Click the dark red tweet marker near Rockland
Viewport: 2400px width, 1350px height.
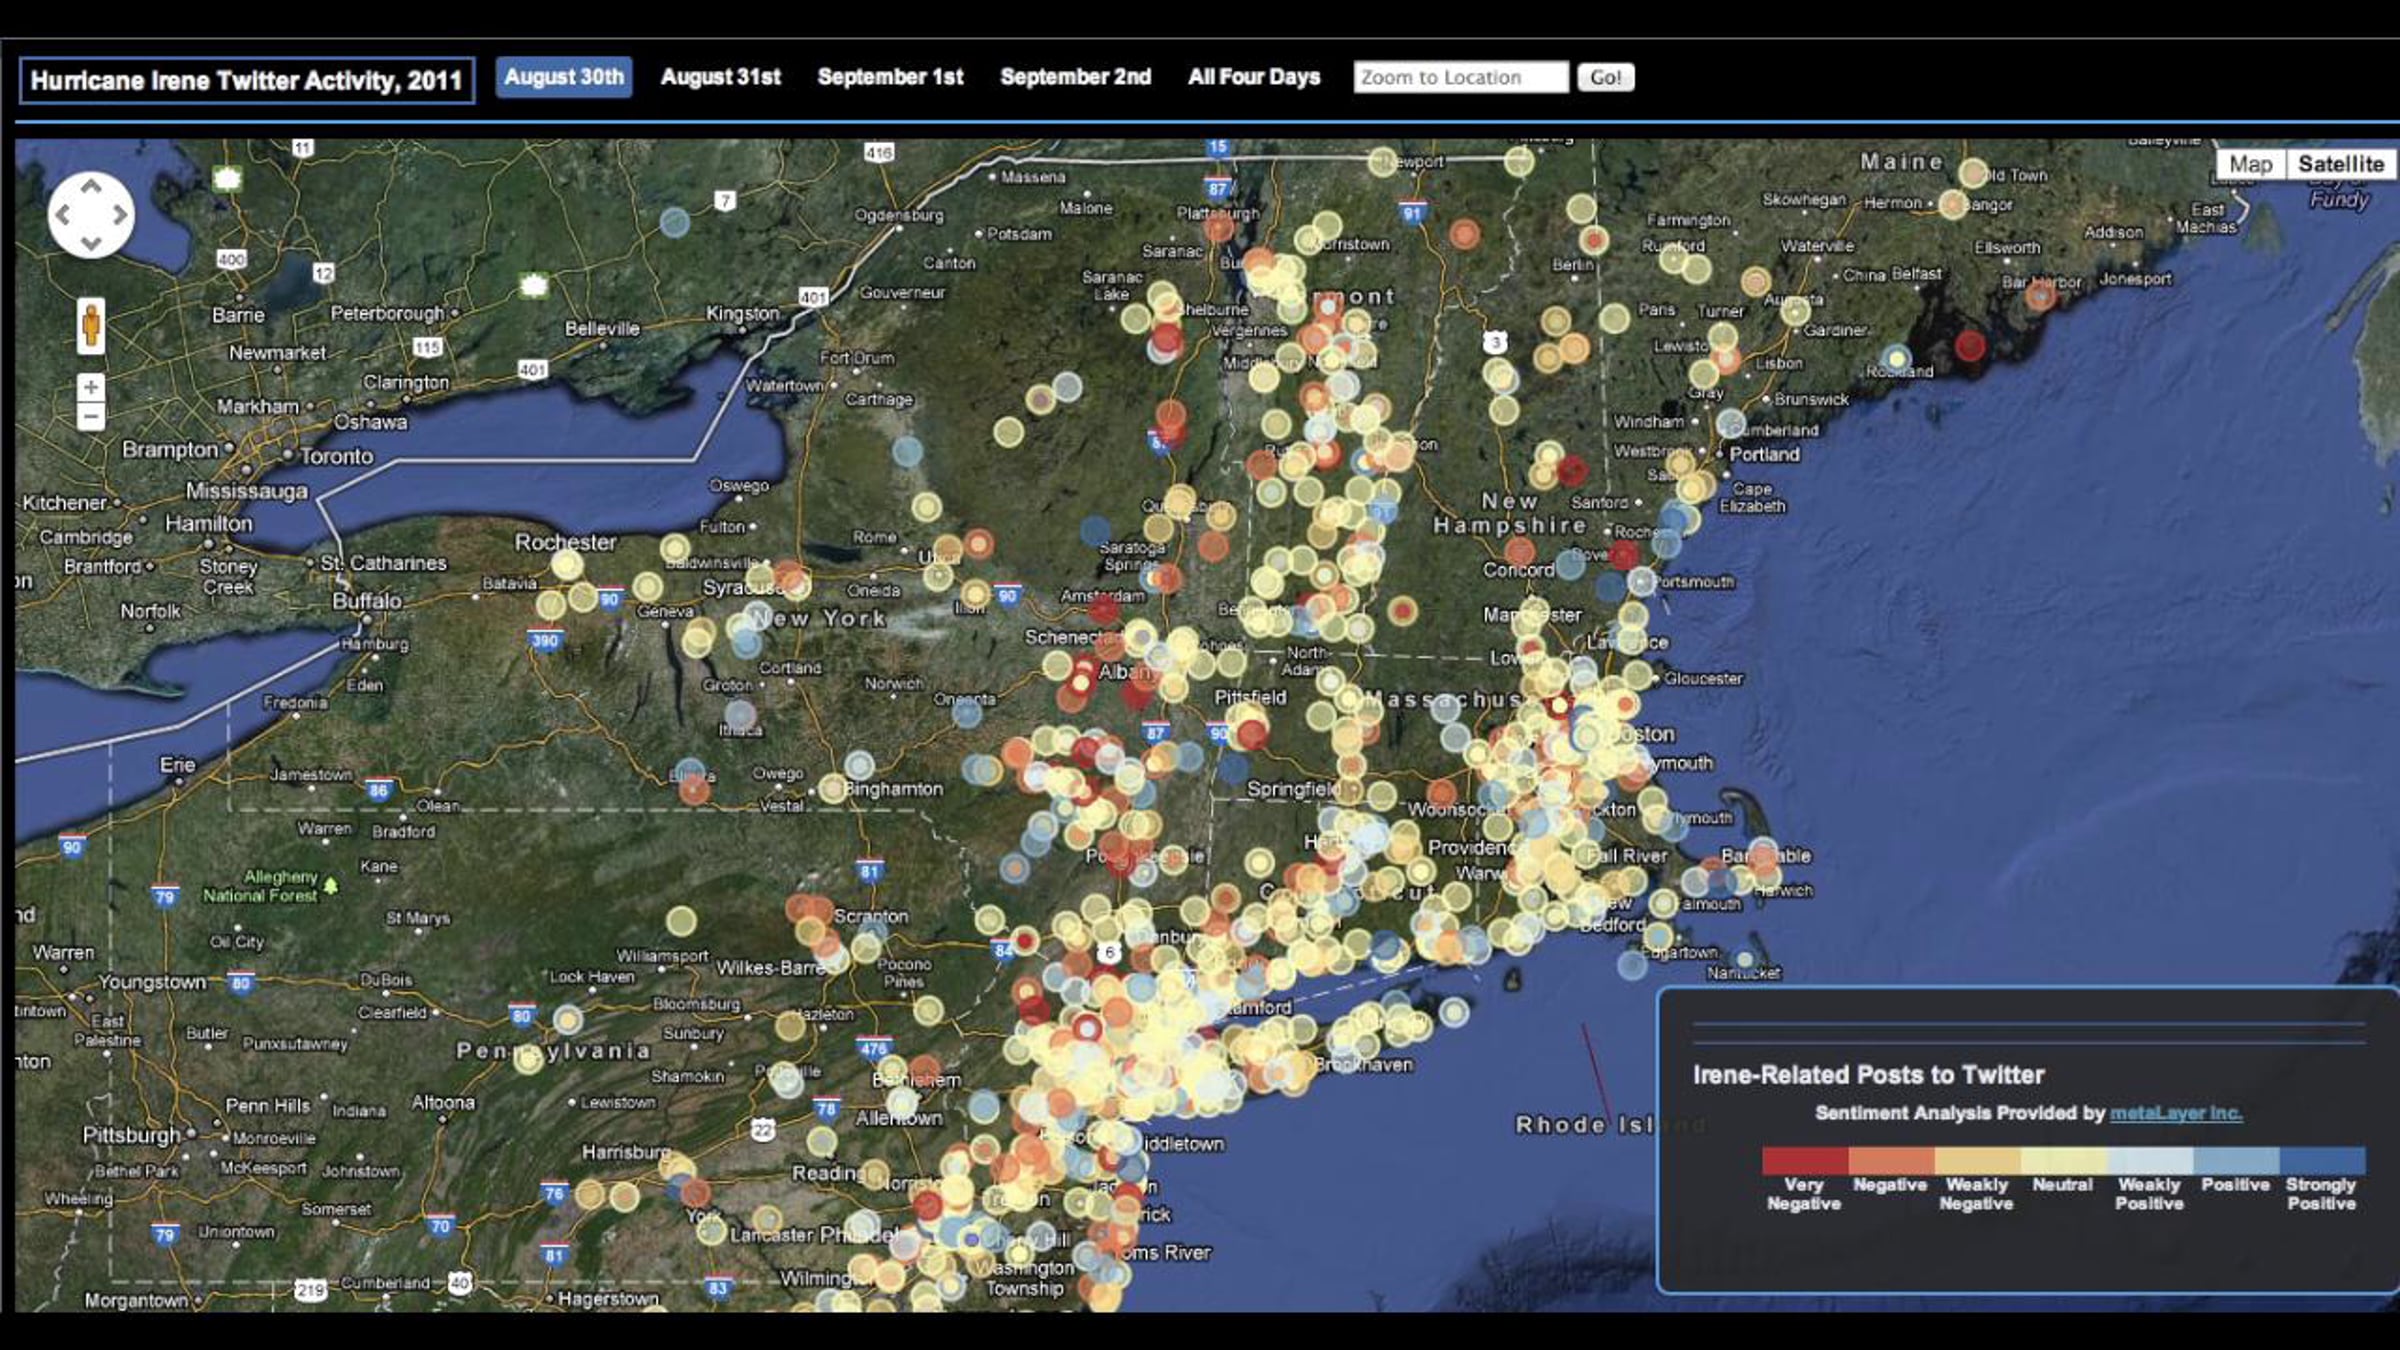[x=1969, y=346]
